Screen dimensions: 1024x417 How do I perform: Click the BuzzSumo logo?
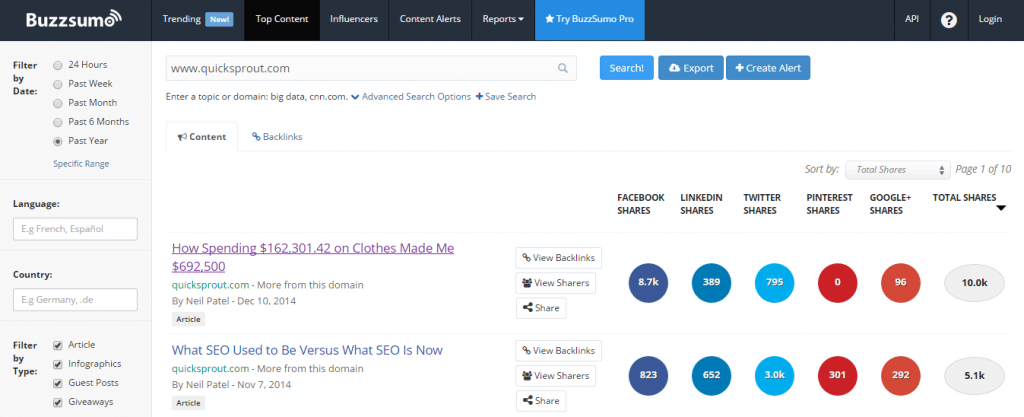coord(74,19)
